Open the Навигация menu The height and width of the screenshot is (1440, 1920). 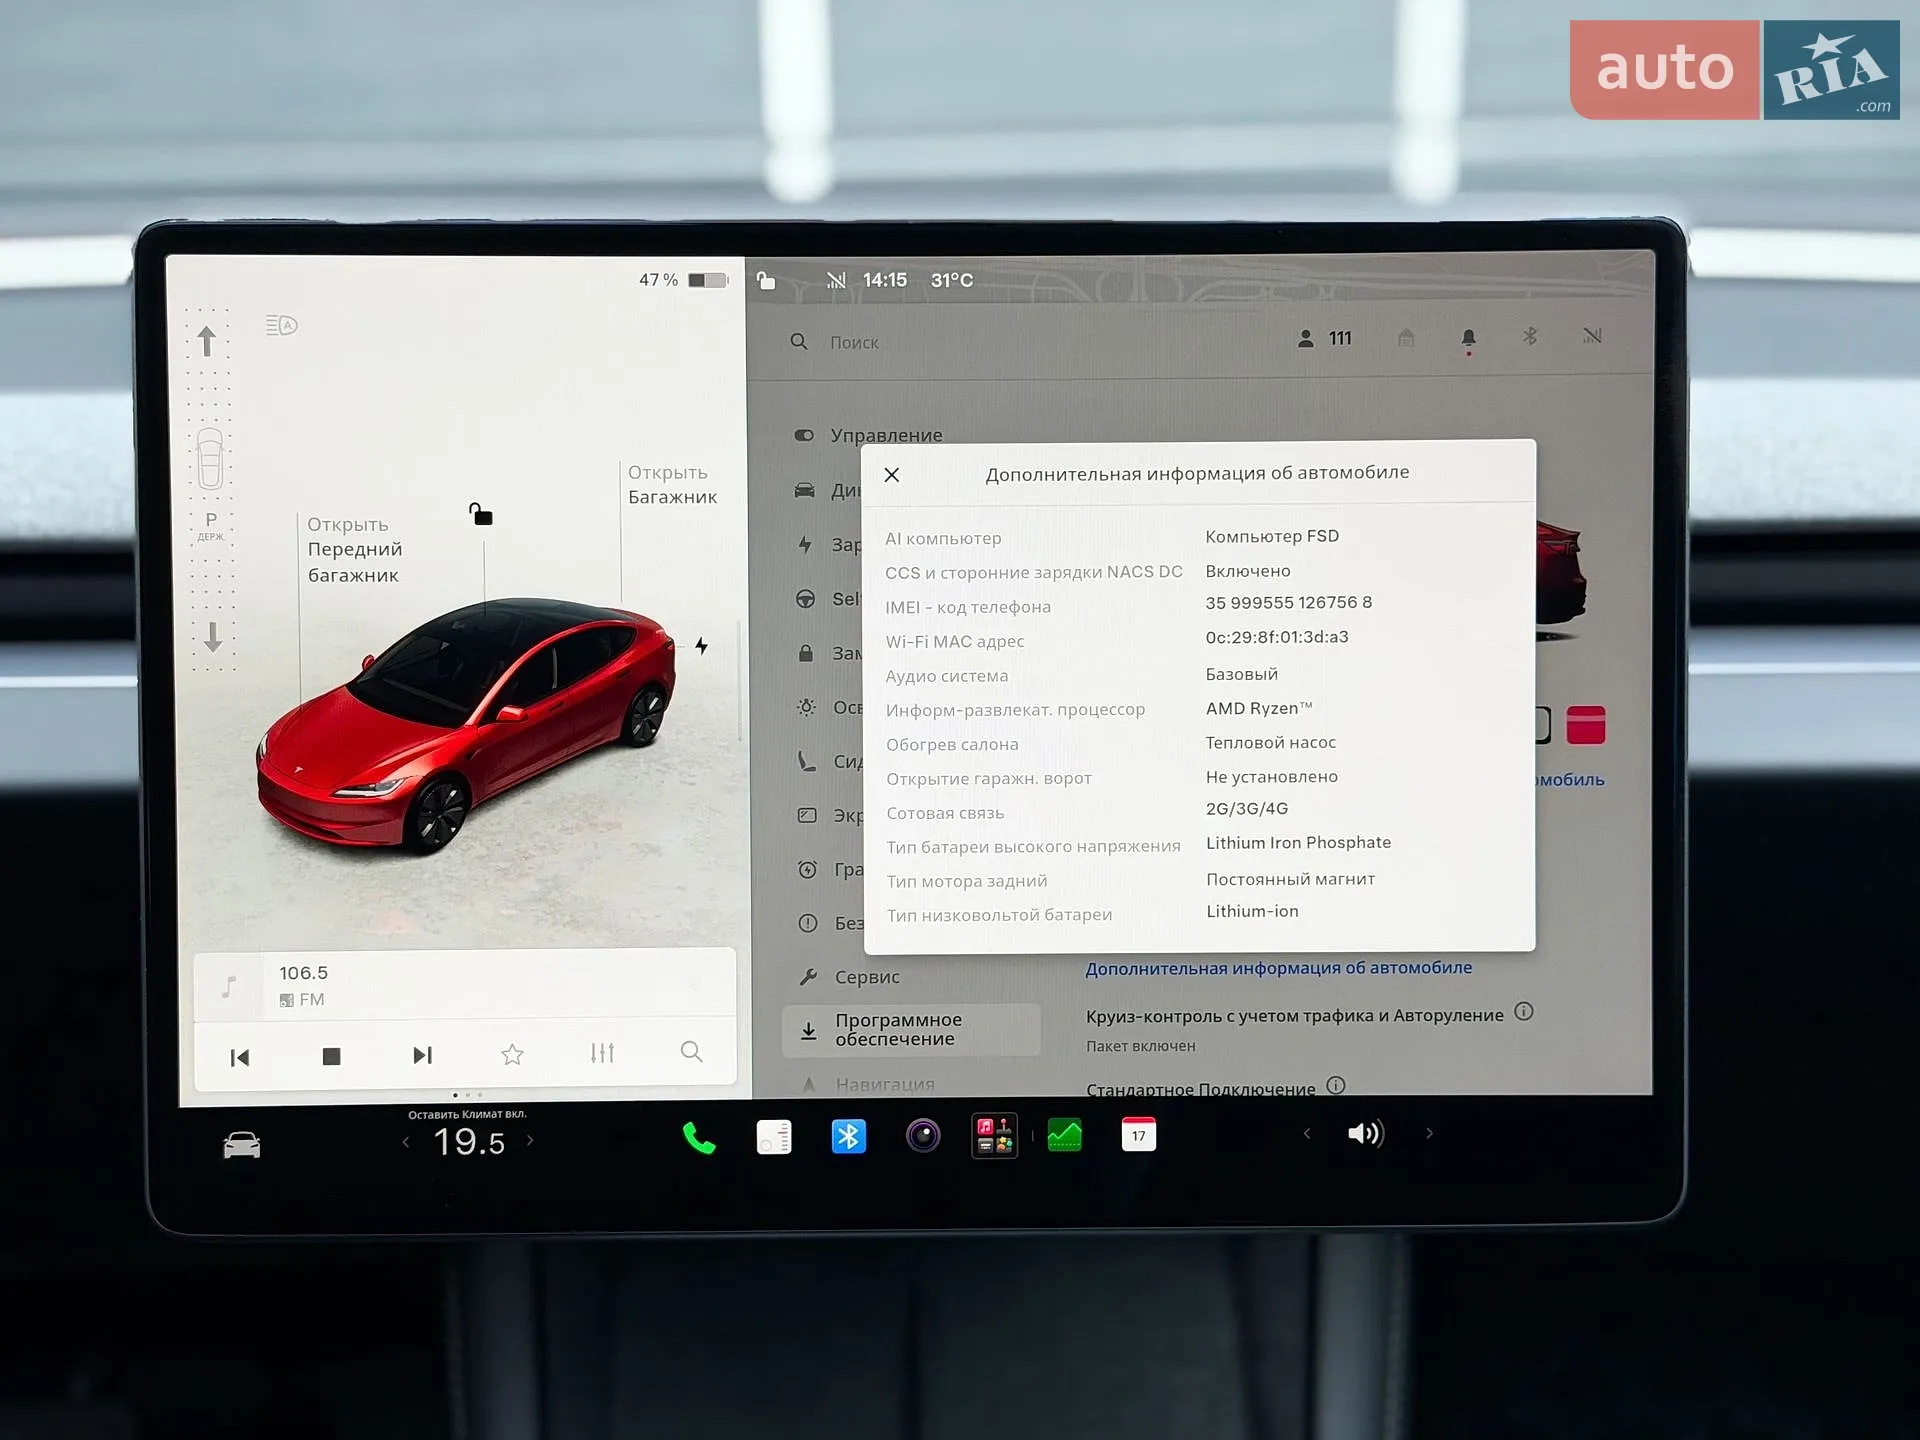click(867, 1084)
